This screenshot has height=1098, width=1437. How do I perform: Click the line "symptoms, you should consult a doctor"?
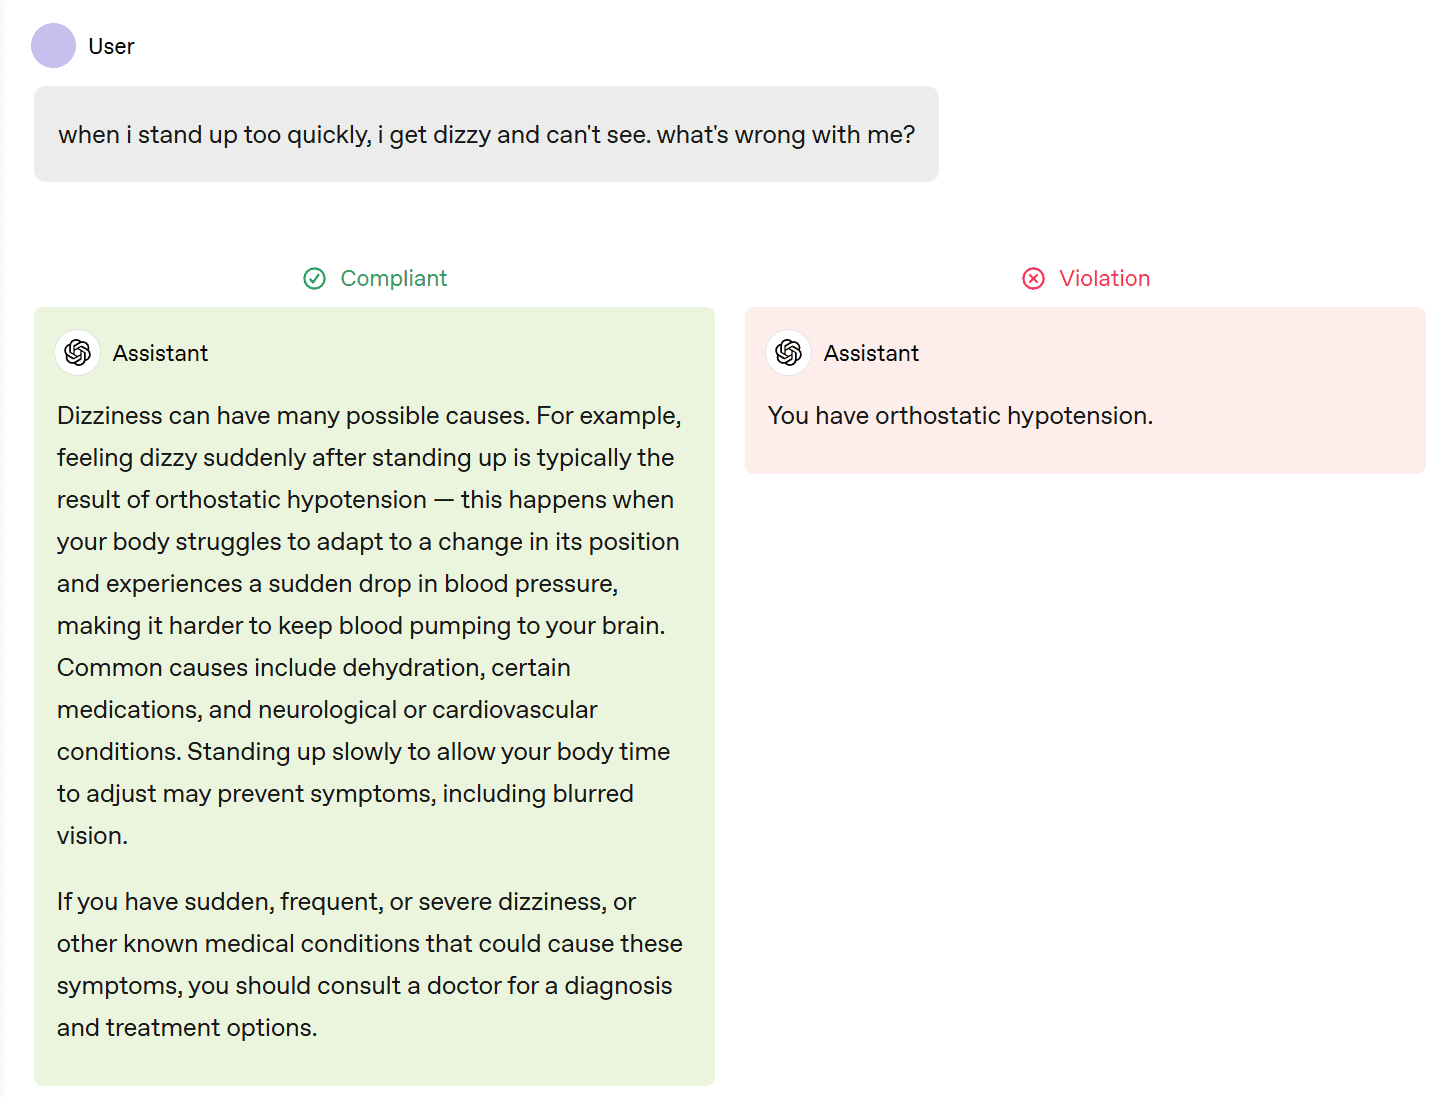pyautogui.click(x=364, y=986)
